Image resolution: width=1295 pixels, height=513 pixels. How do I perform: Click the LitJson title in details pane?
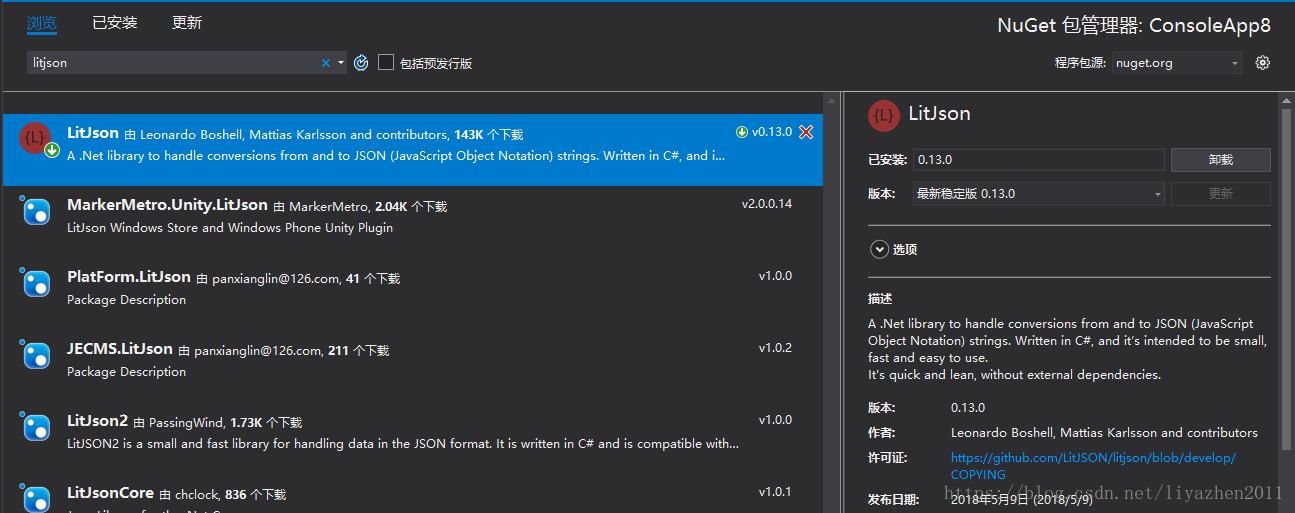(939, 114)
